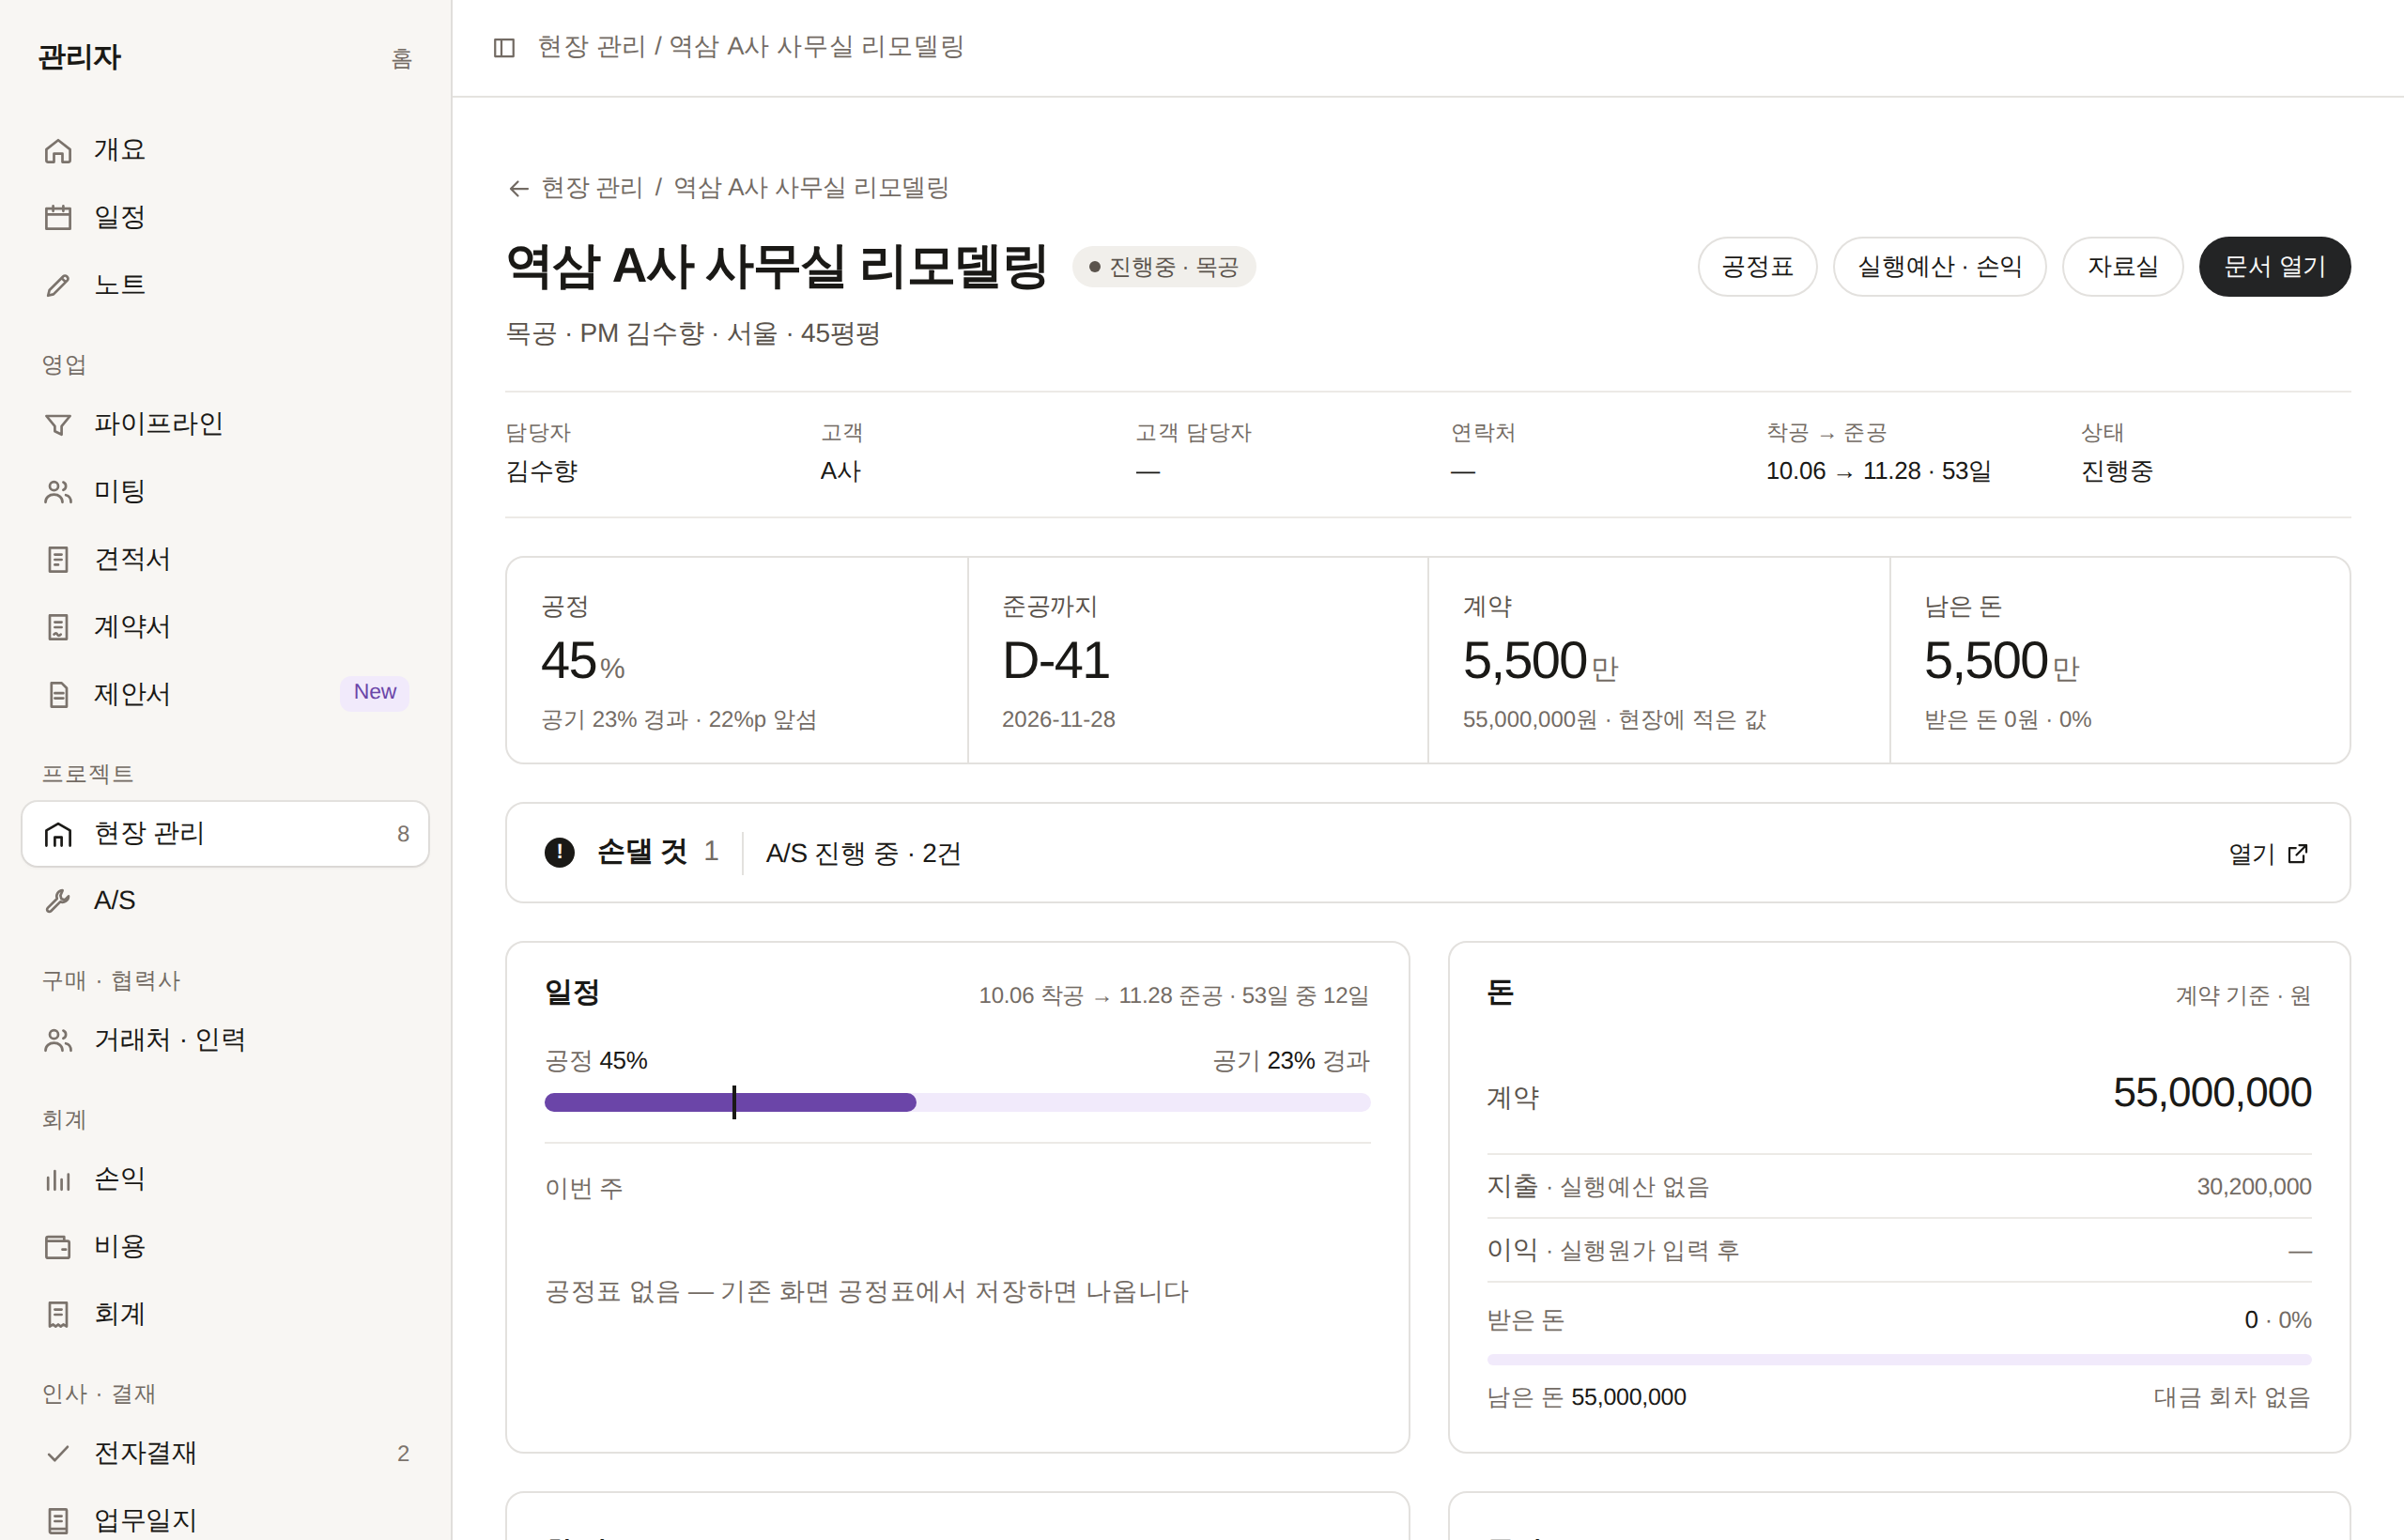Click the 비용 wallet icon
Screen dimensions: 2404x1540
pos(58,1246)
